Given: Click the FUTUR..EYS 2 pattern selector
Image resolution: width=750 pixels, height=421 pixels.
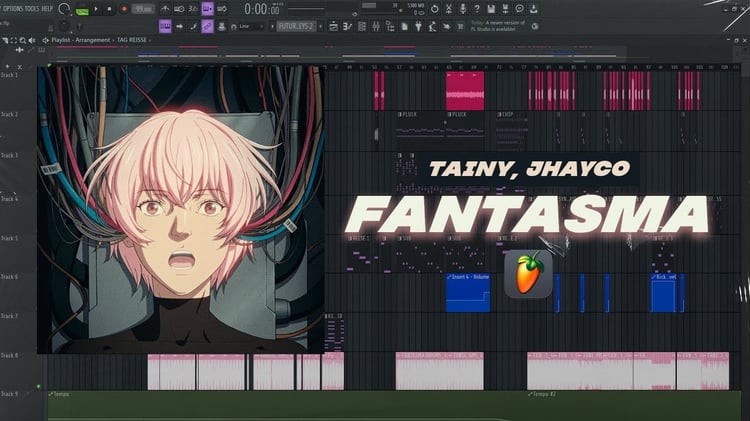Looking at the screenshot, I should click(297, 26).
